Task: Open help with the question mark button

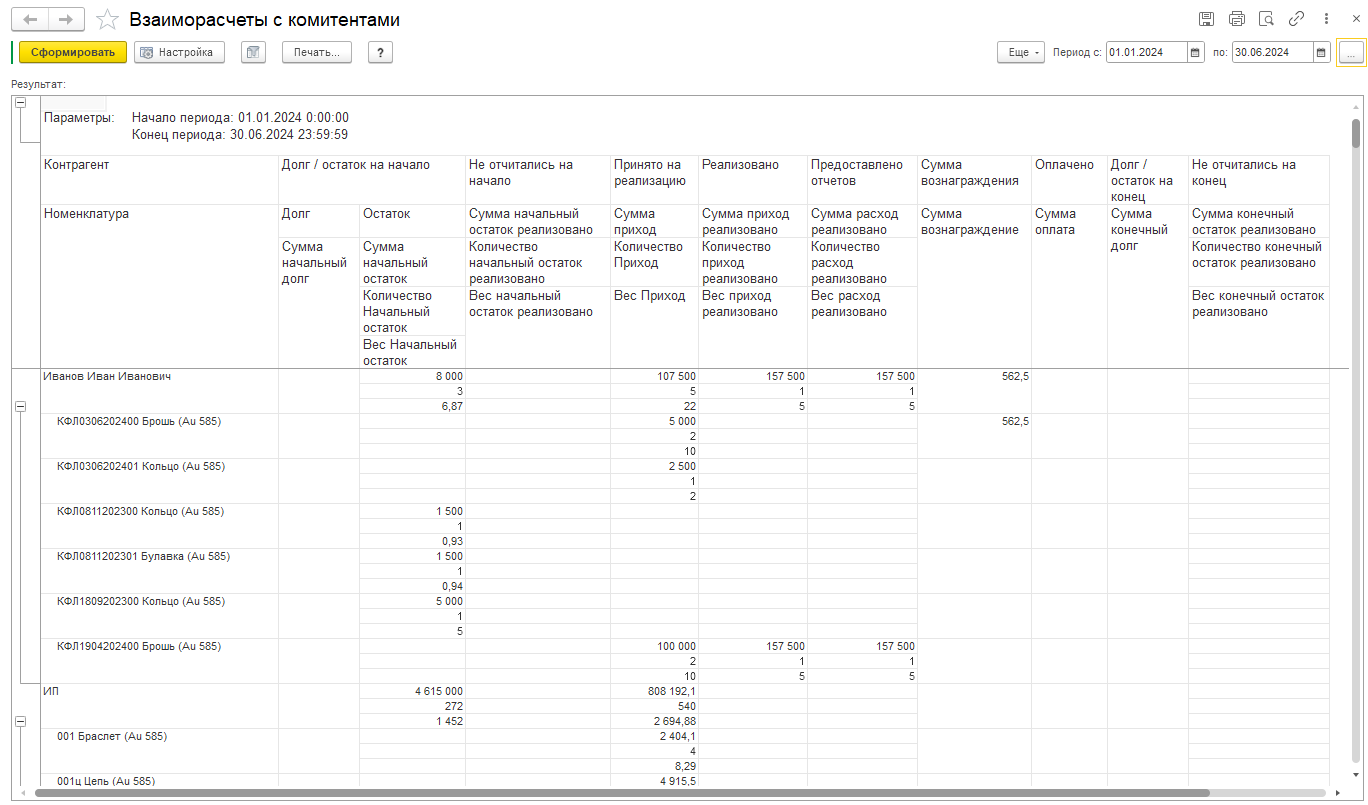Action: pyautogui.click(x=380, y=53)
